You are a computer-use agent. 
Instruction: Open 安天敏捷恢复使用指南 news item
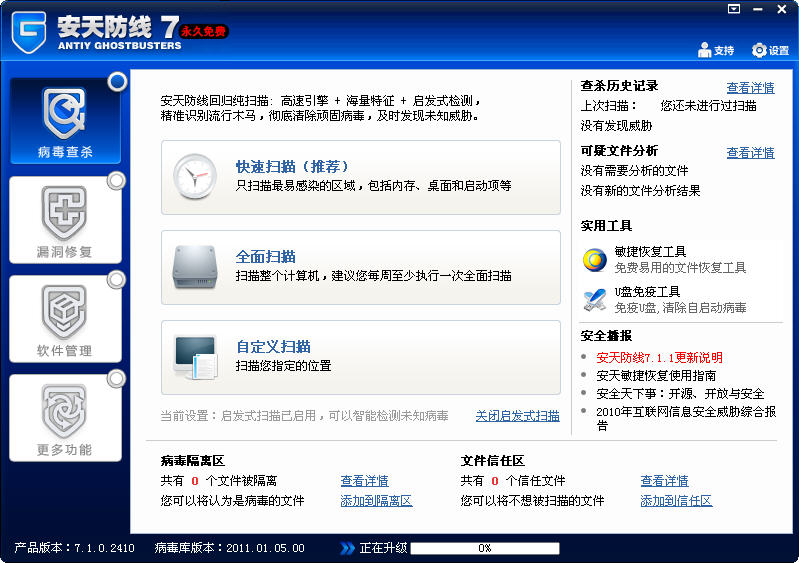point(656,376)
